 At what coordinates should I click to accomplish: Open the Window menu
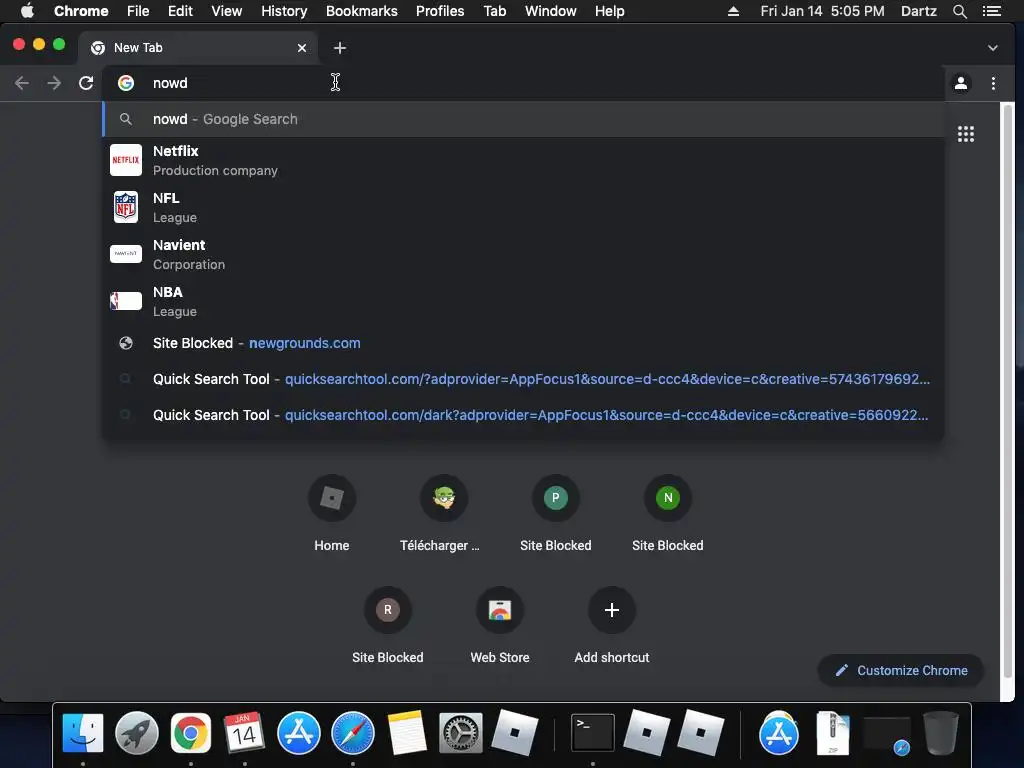(551, 11)
